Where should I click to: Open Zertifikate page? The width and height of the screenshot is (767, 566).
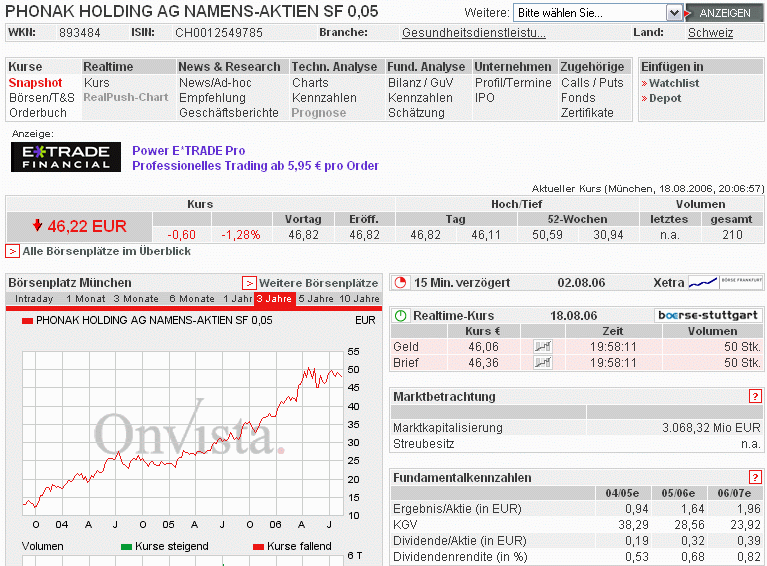[587, 113]
